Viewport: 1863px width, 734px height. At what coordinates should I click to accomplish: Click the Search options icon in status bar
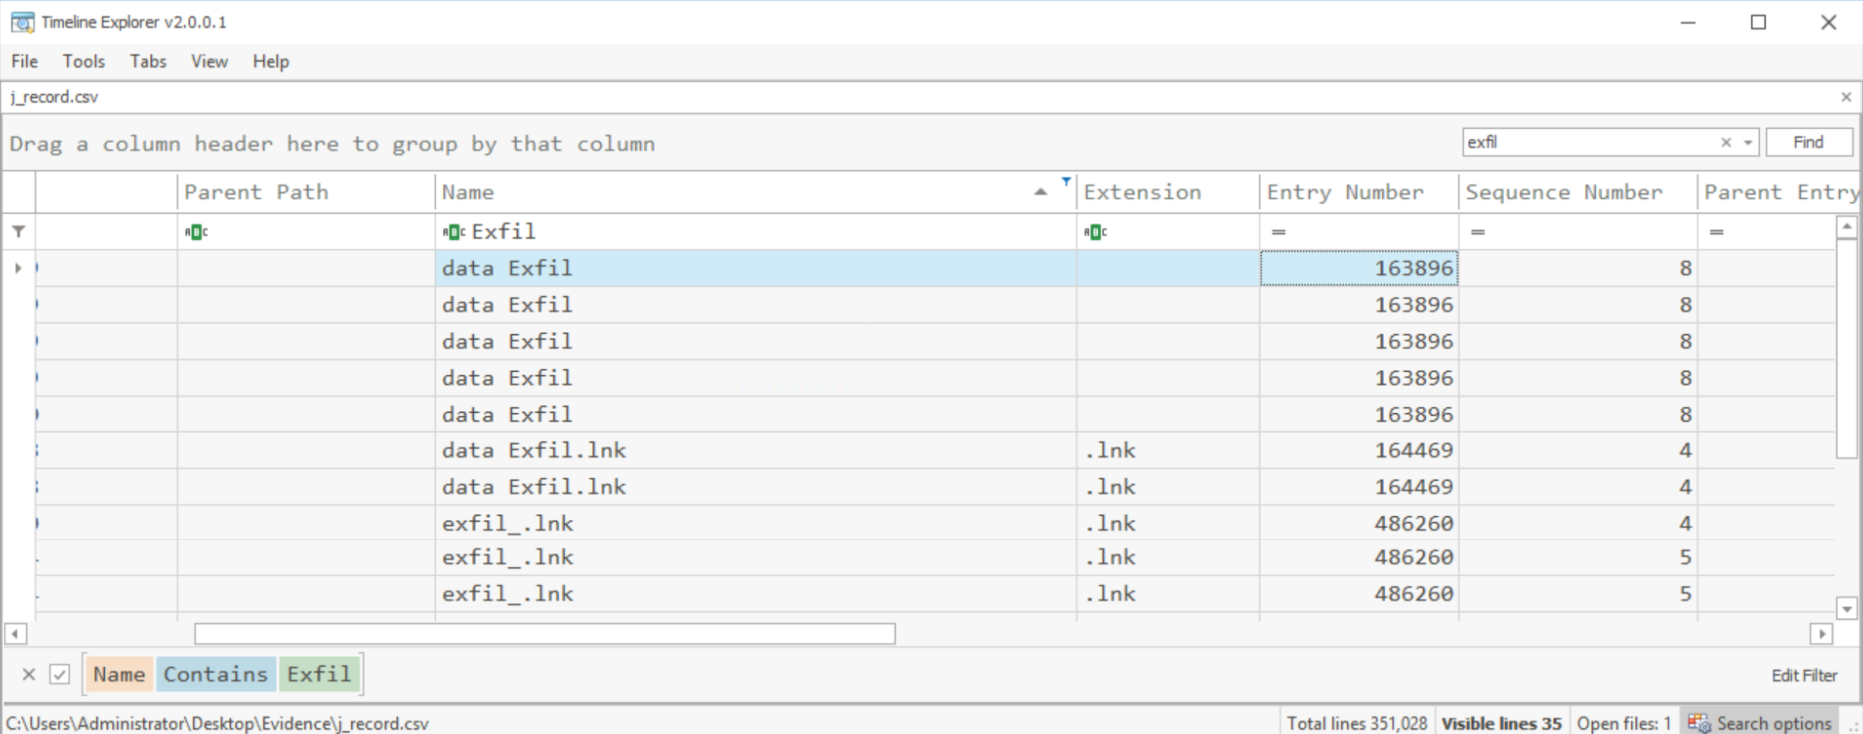click(1698, 723)
